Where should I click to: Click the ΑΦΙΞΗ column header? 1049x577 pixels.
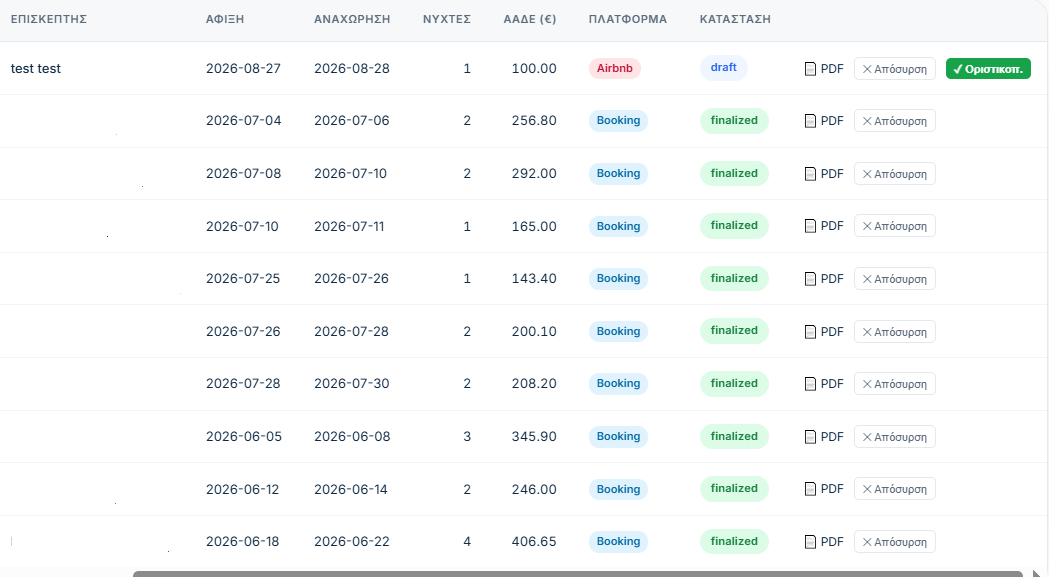click(x=225, y=19)
